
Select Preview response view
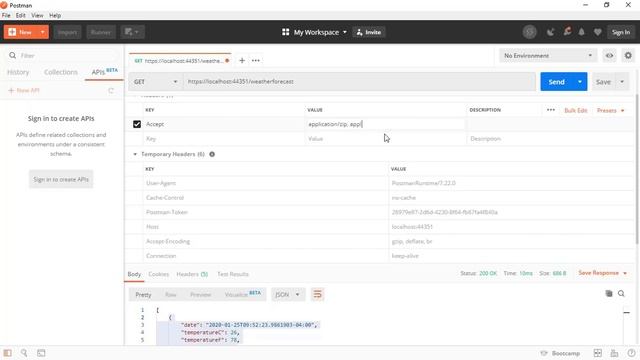[x=200, y=294]
